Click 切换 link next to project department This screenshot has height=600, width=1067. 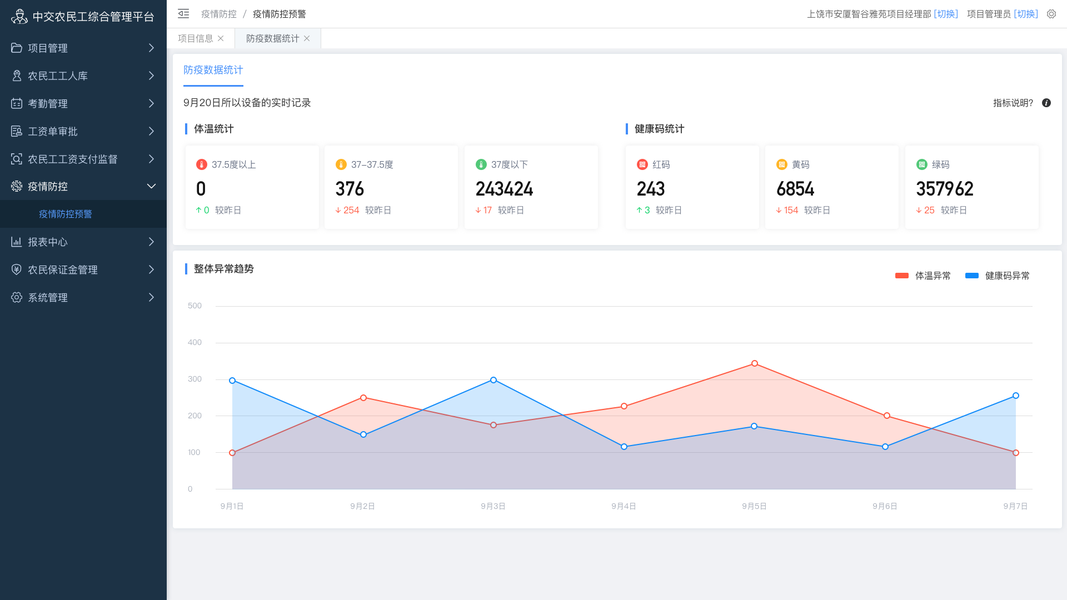coord(946,14)
